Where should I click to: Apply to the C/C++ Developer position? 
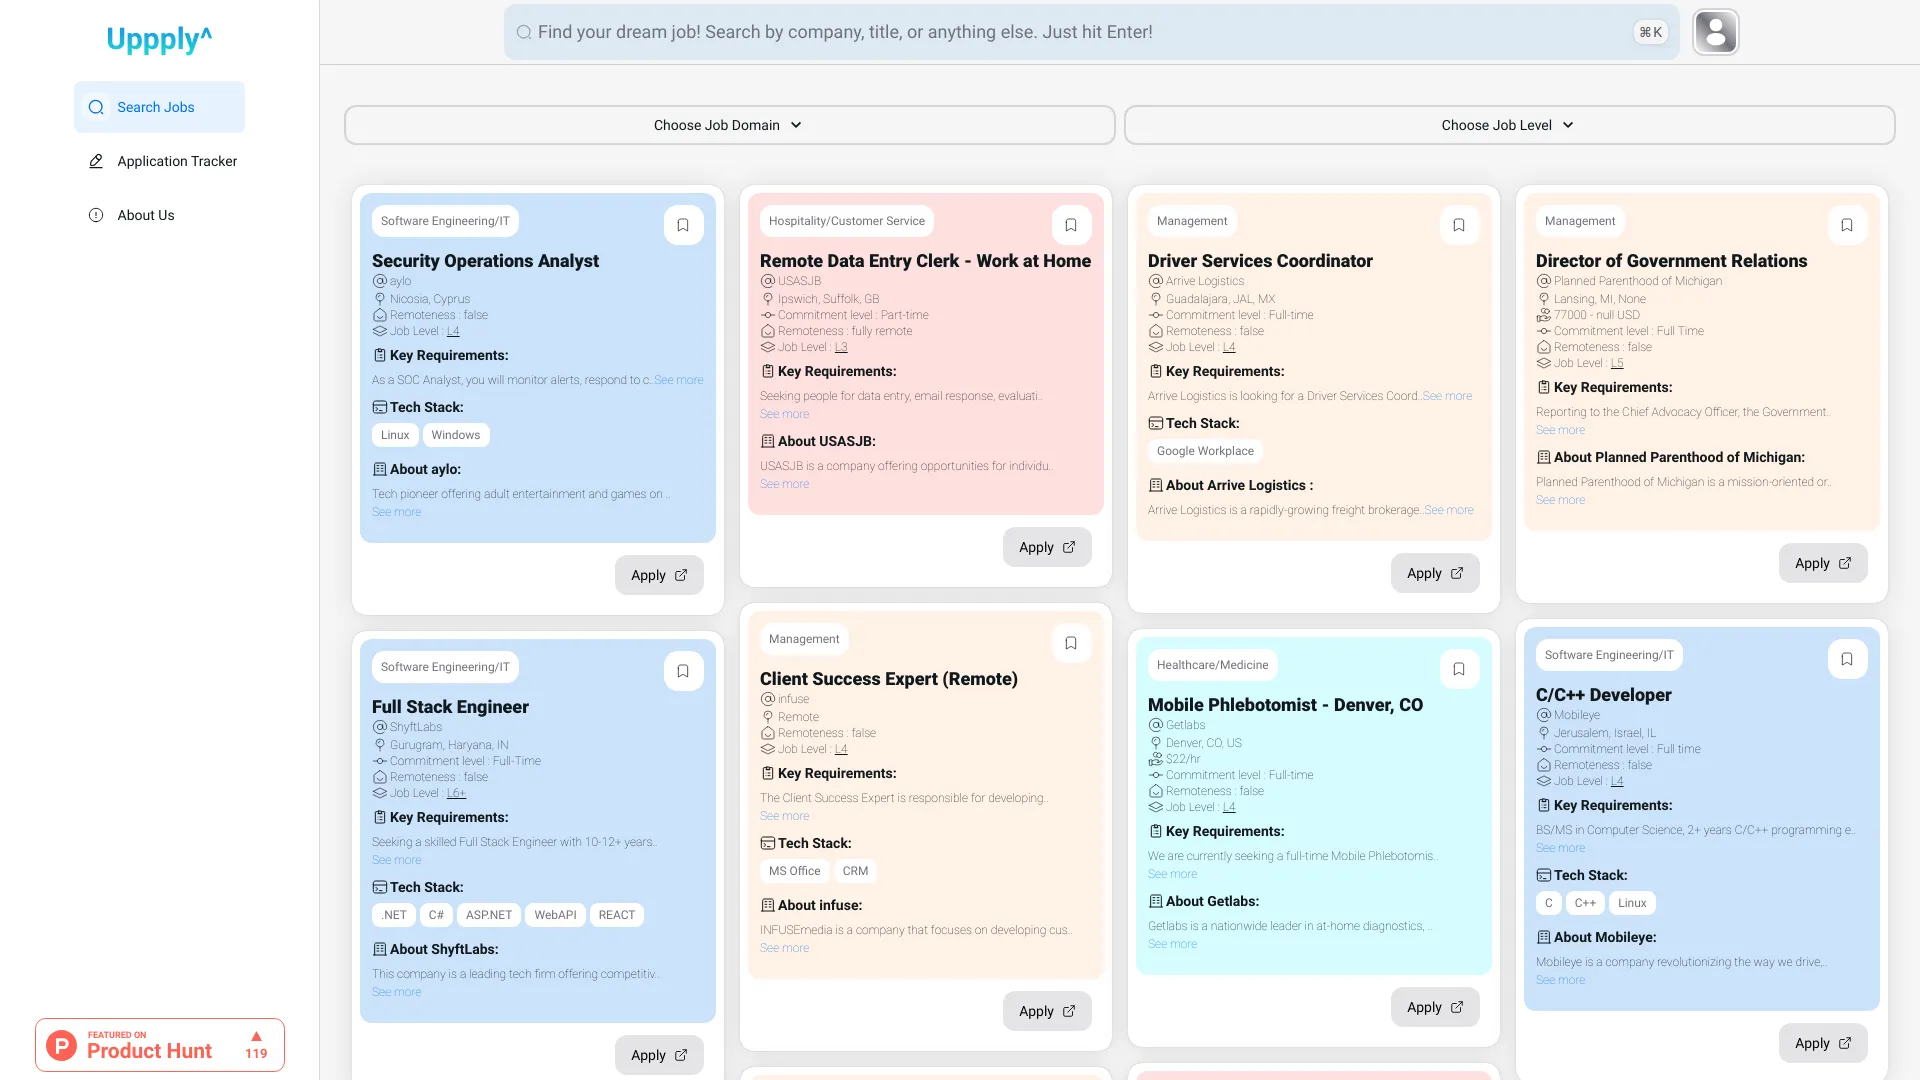(1822, 1043)
